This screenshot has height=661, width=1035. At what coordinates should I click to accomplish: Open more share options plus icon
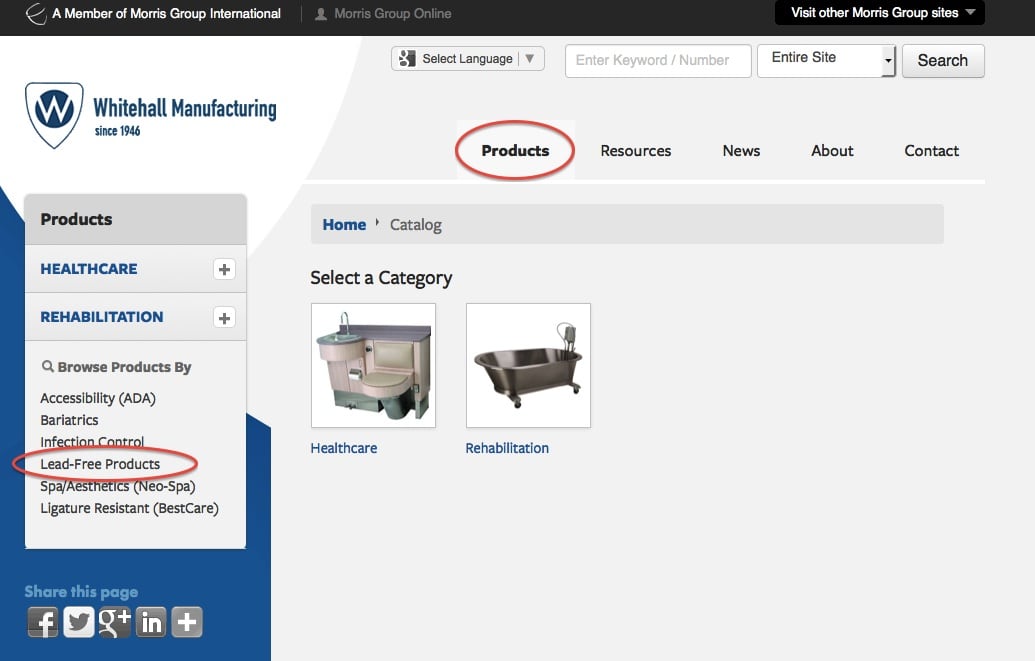point(187,622)
